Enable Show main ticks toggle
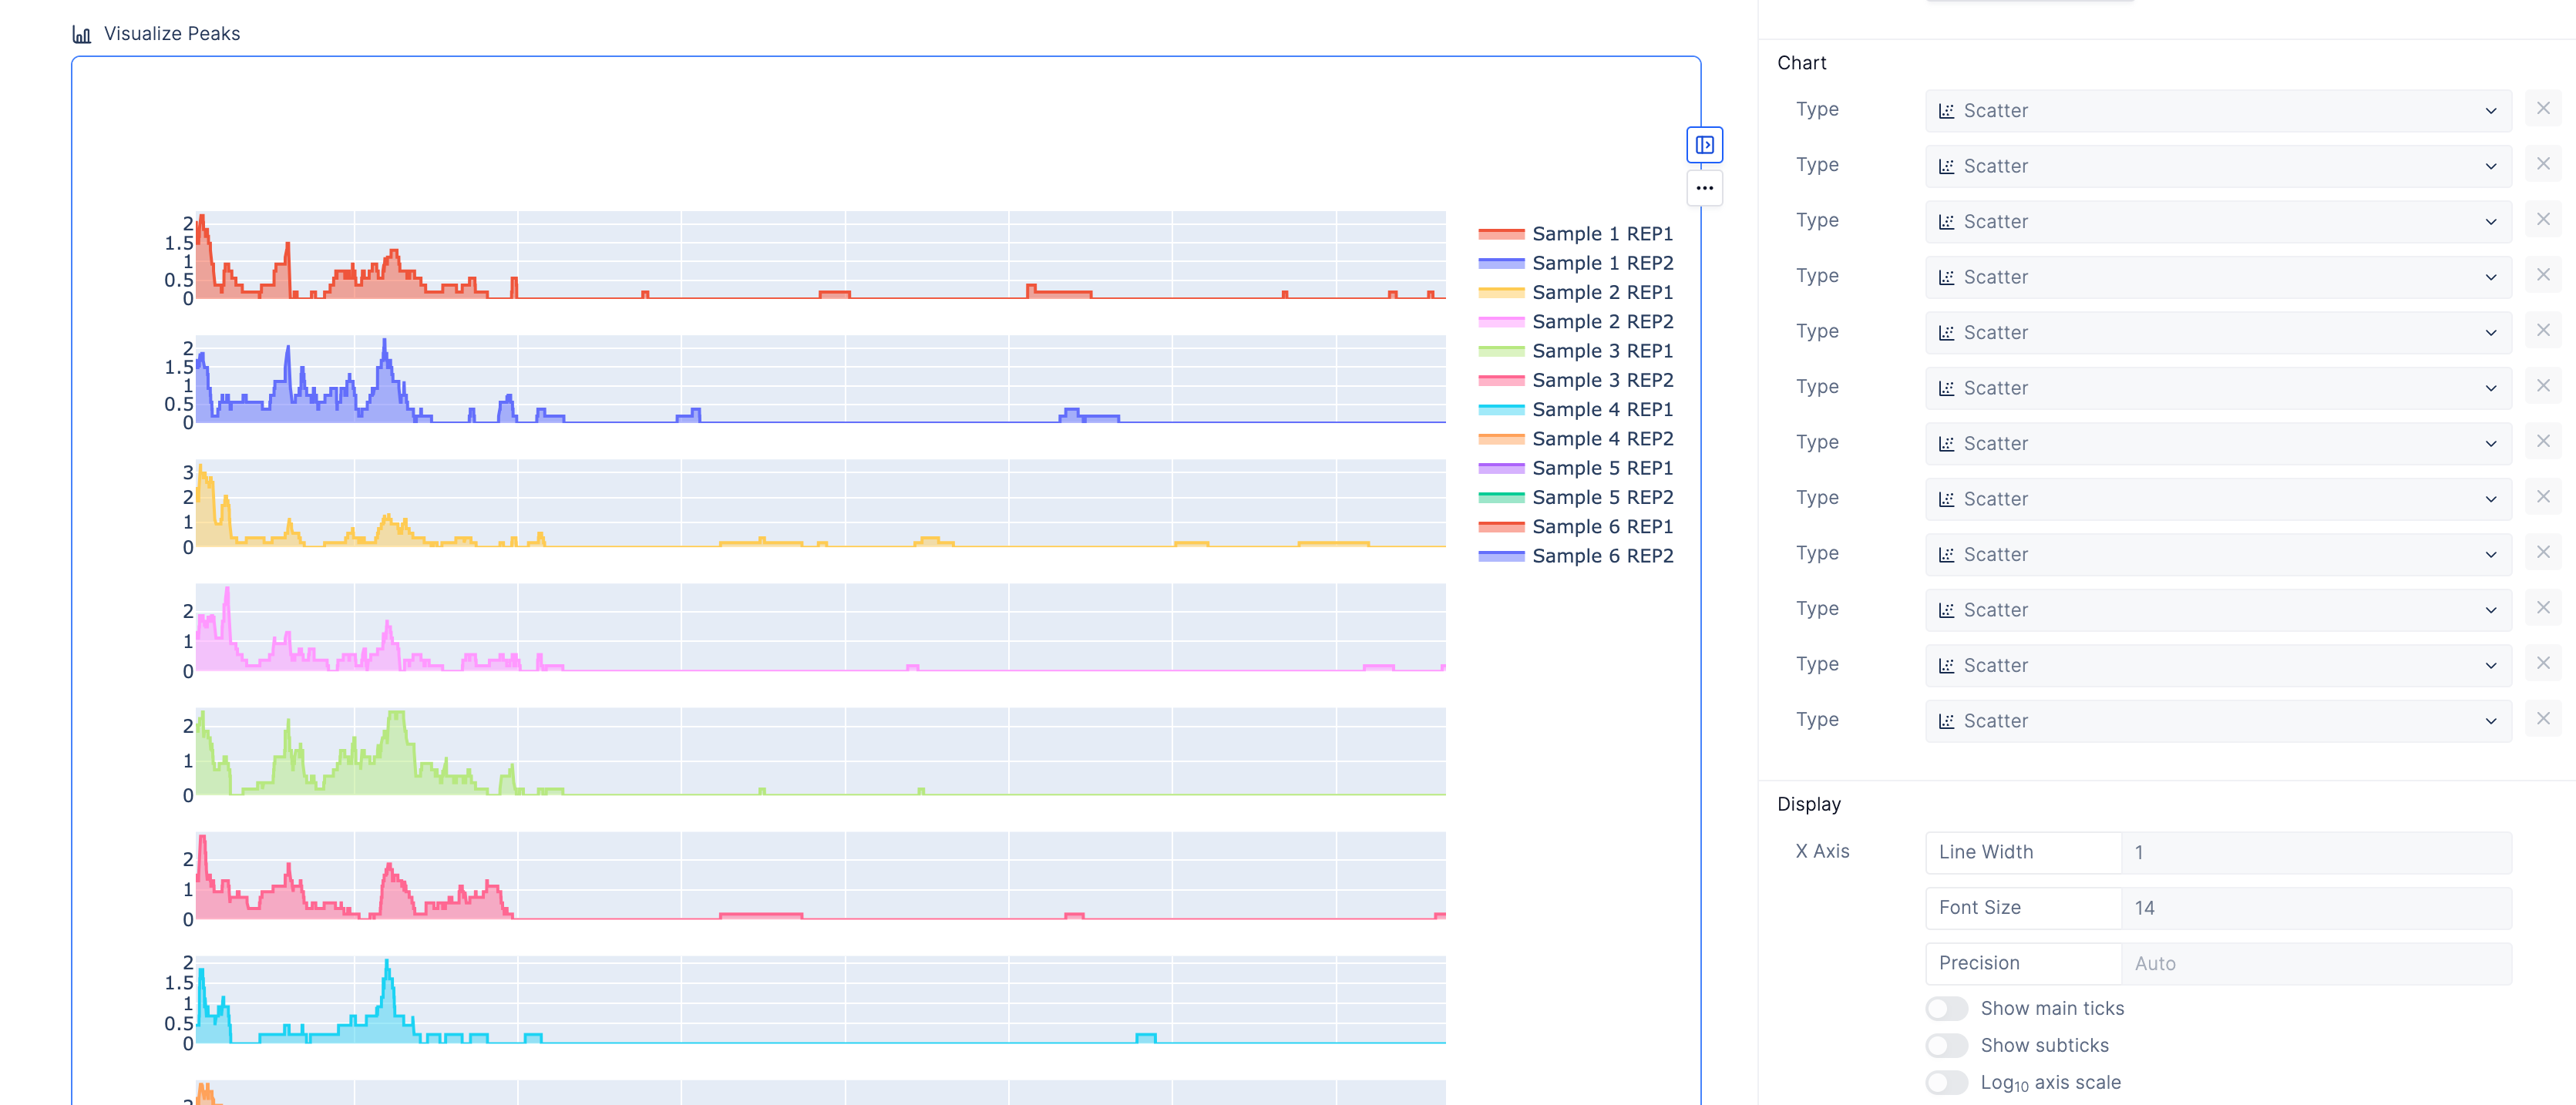Image resolution: width=2576 pixels, height=1105 pixels. coord(1946,1008)
